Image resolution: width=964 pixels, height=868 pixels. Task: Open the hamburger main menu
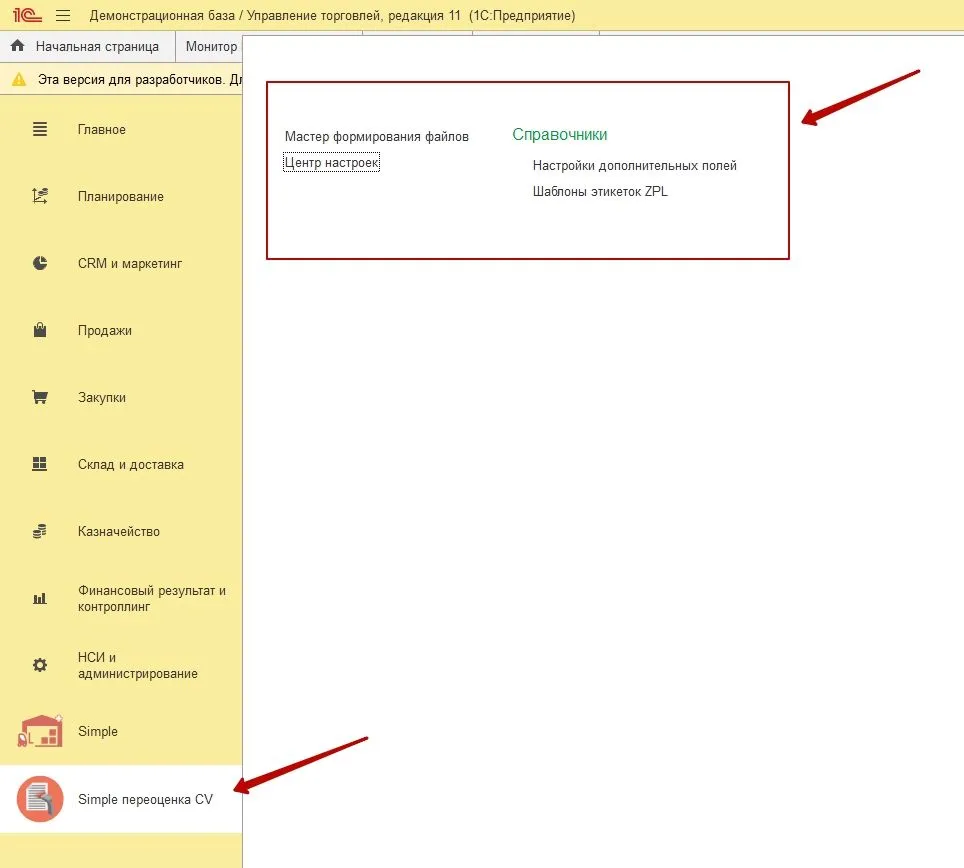[63, 15]
